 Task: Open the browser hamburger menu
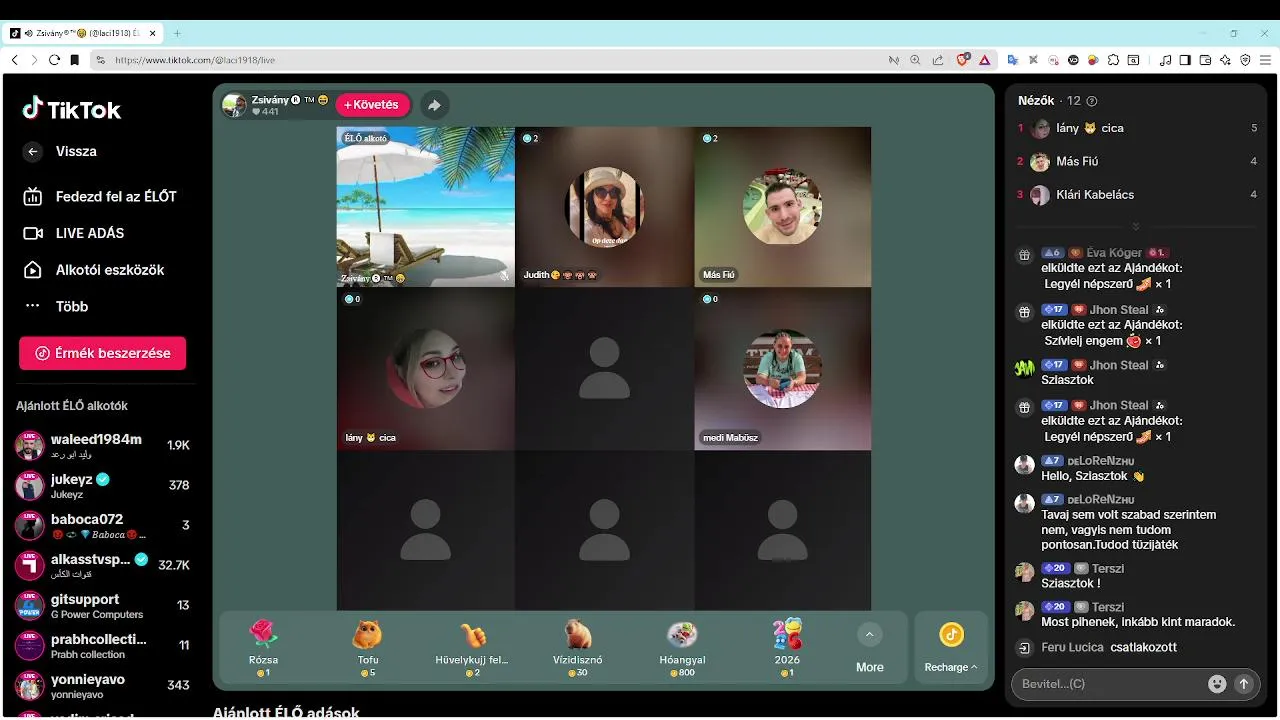(x=1265, y=60)
